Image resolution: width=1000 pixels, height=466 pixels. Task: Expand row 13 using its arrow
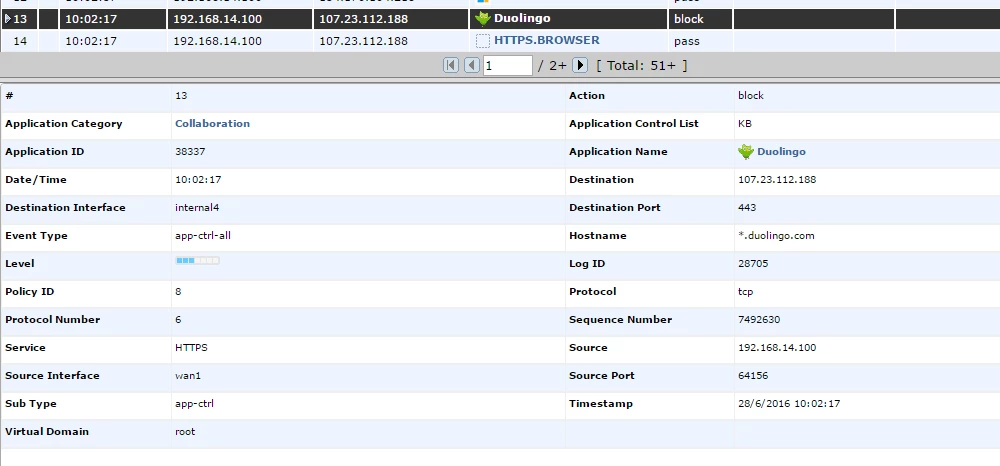(x=8, y=18)
